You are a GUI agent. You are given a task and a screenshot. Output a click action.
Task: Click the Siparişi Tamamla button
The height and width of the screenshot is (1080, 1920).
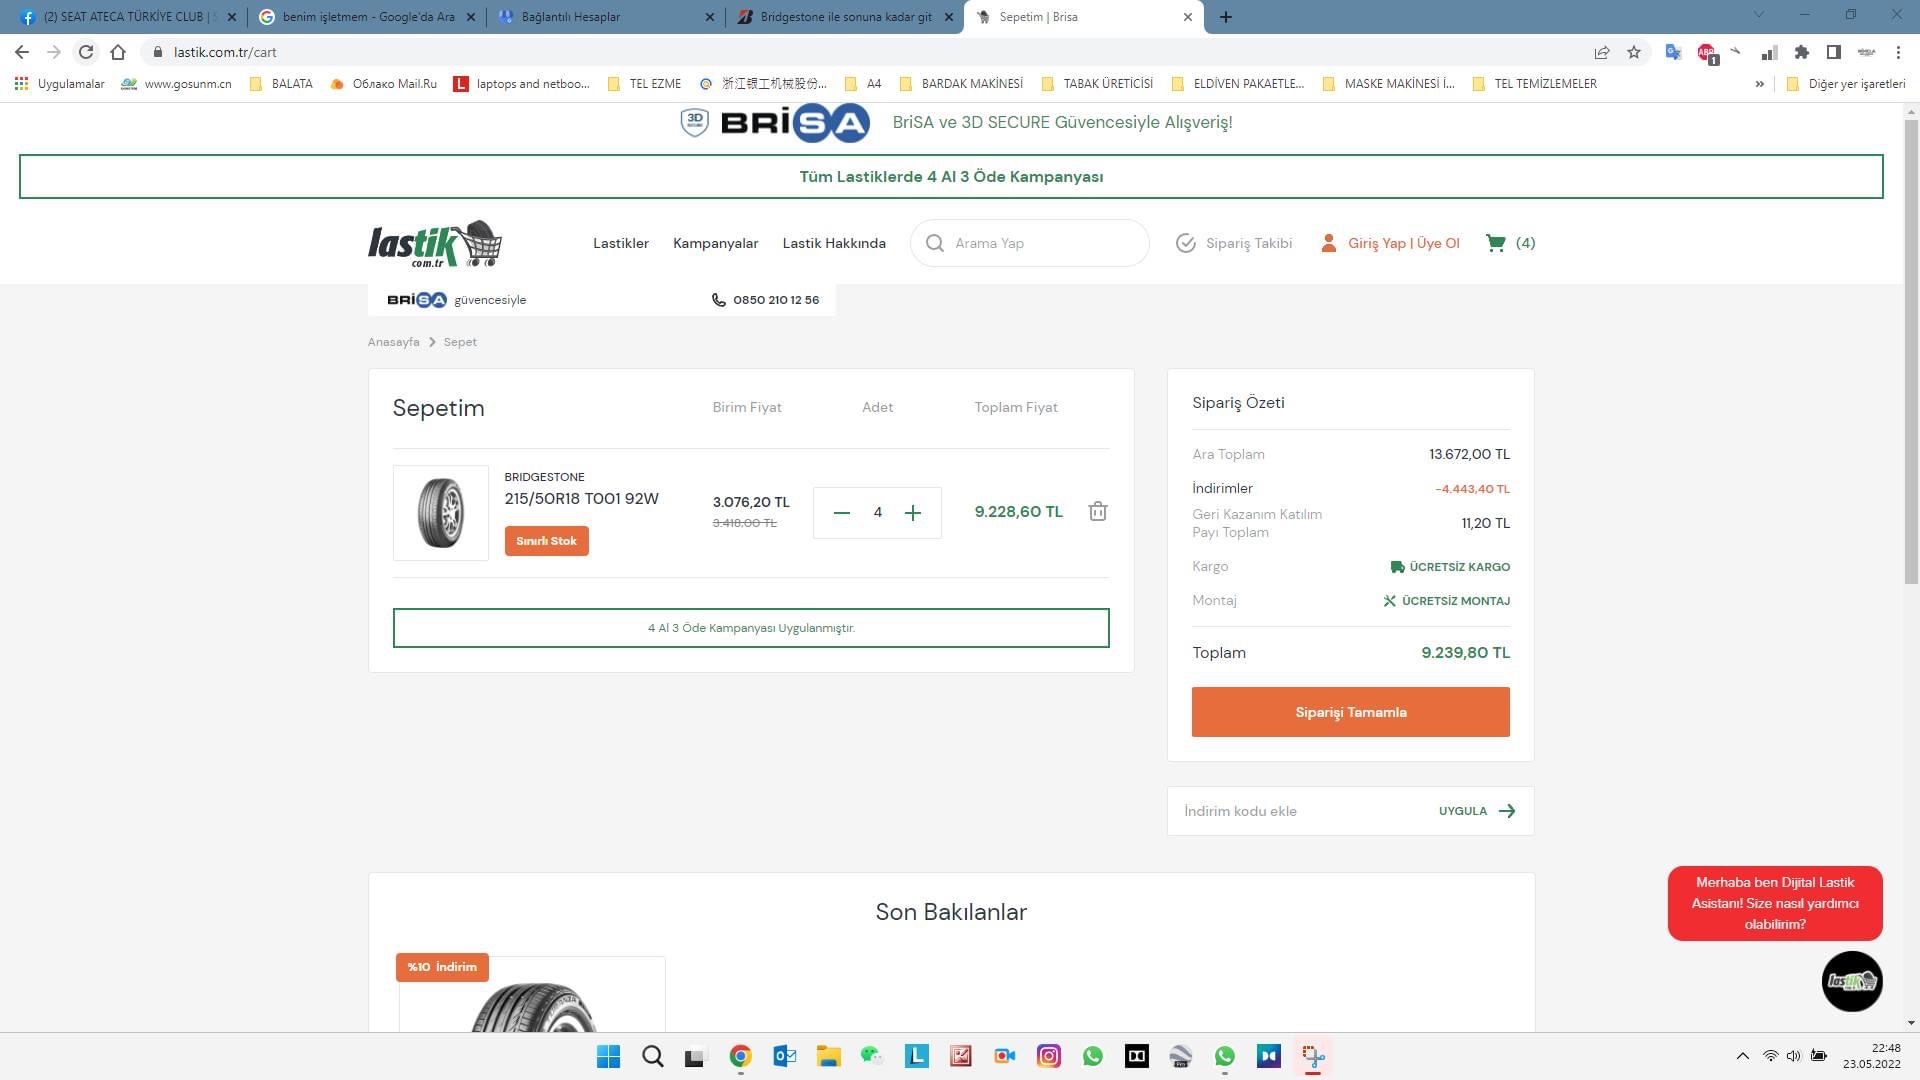tap(1350, 712)
